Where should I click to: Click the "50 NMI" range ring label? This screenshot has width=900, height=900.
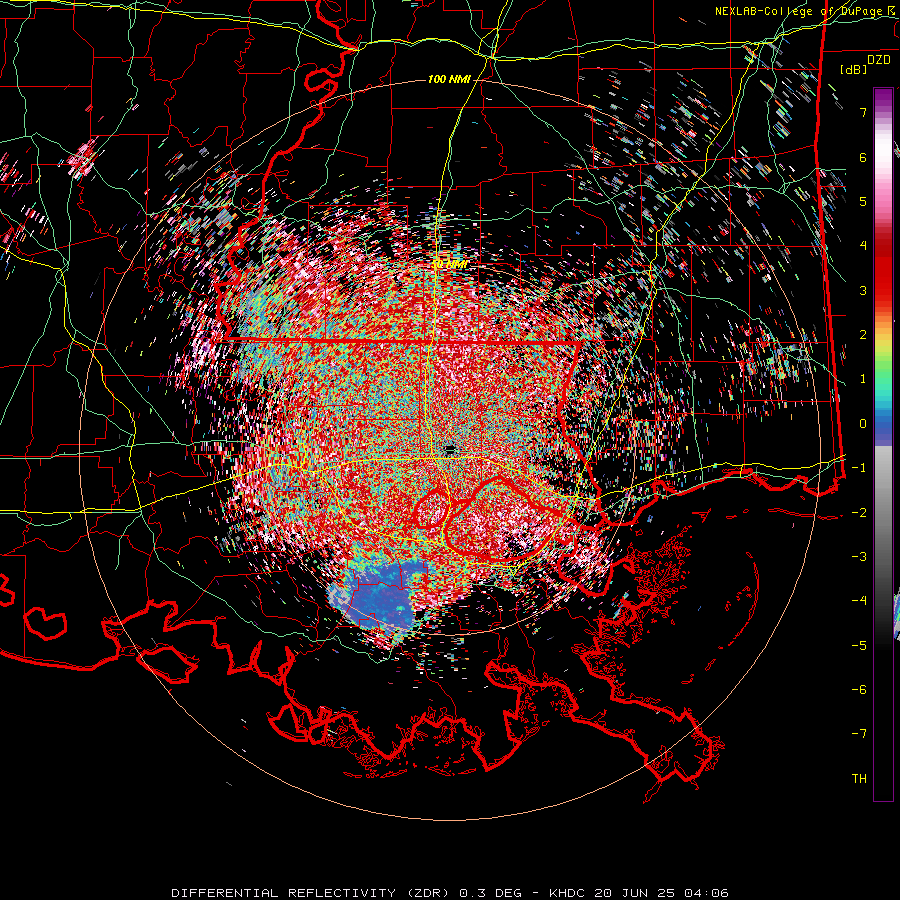[449, 264]
